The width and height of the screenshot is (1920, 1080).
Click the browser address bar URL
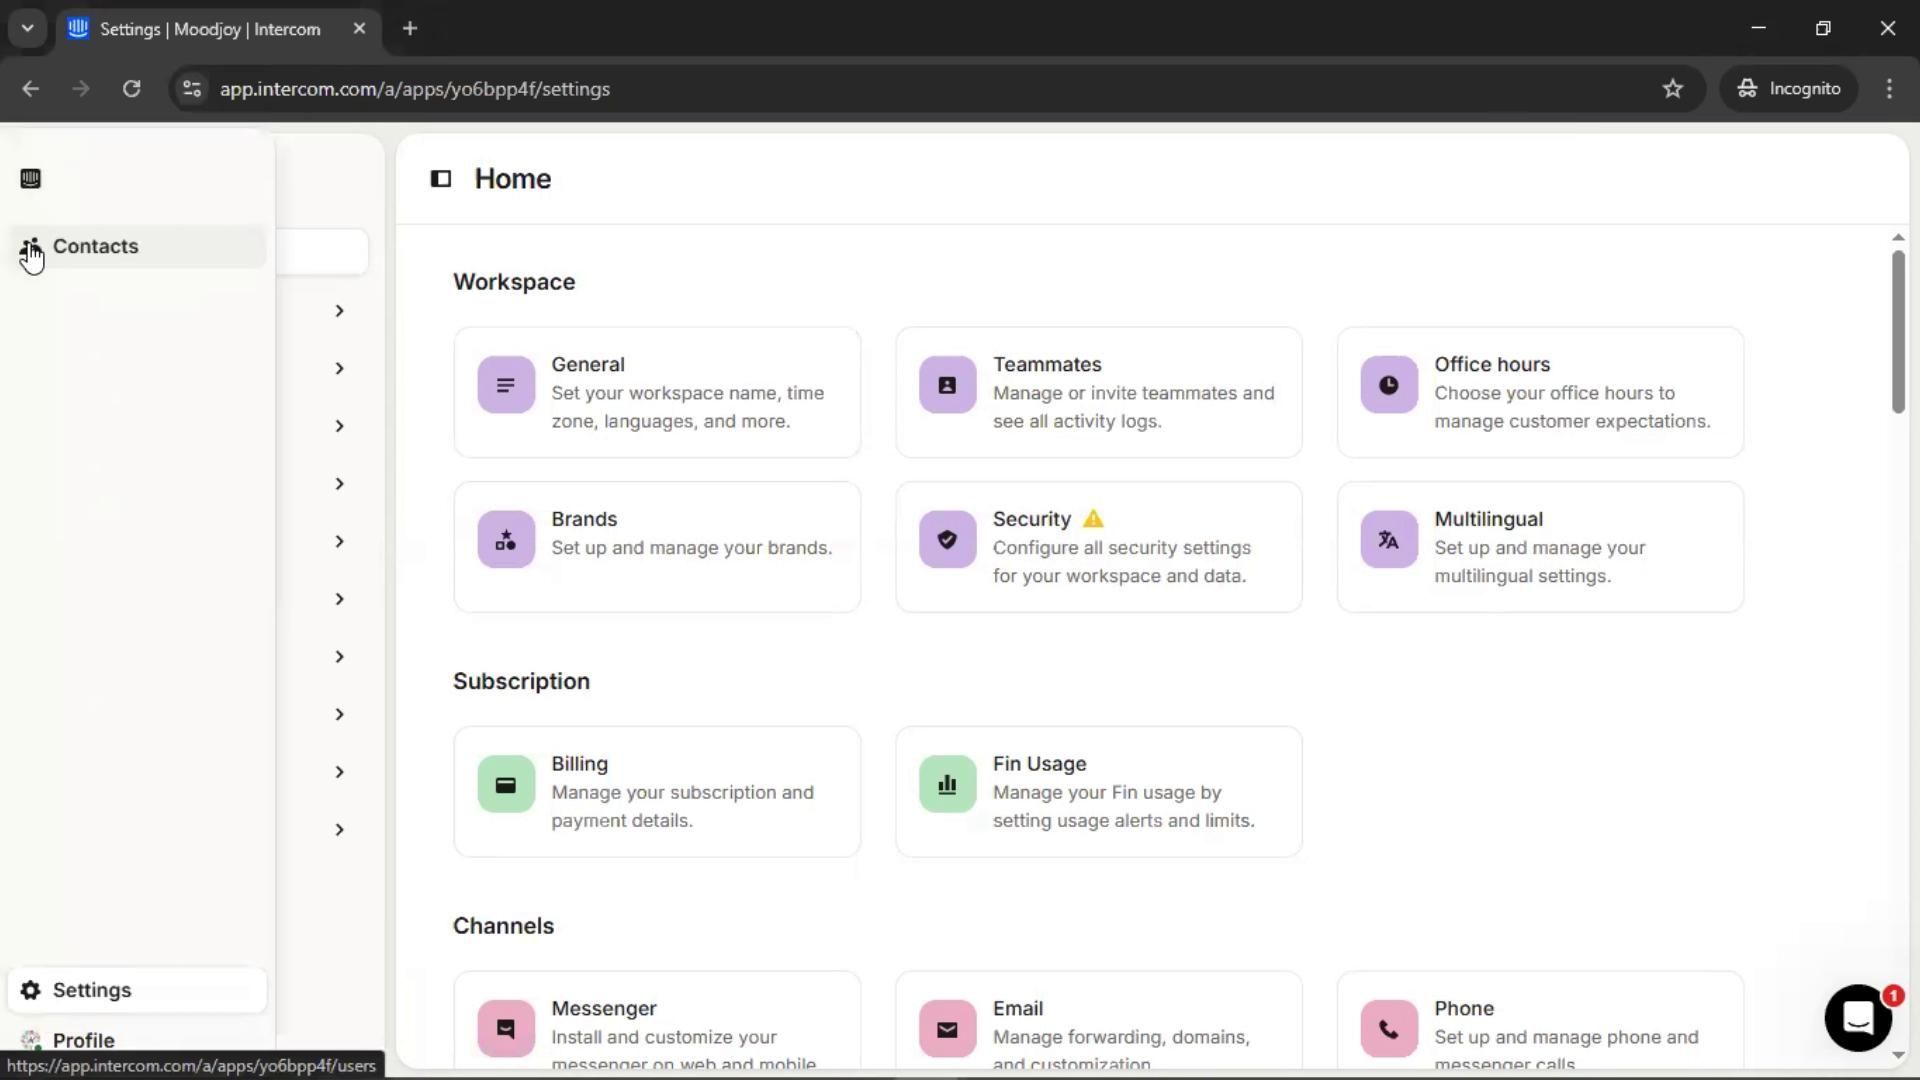414,89
